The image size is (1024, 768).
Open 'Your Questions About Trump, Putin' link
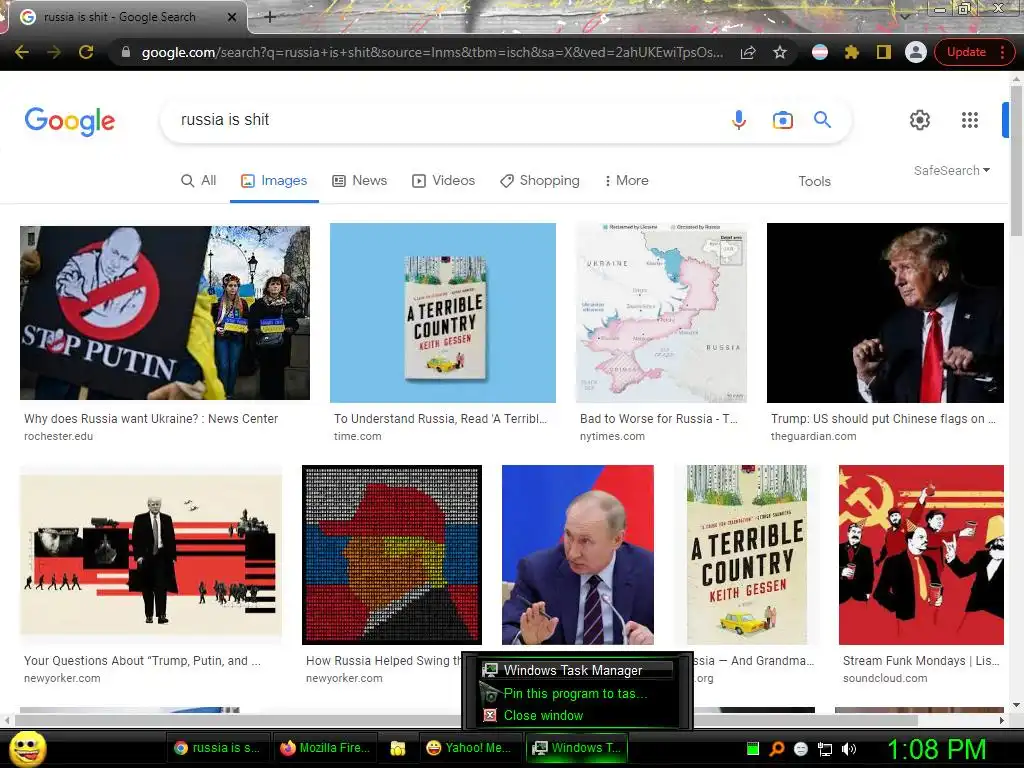pos(142,660)
